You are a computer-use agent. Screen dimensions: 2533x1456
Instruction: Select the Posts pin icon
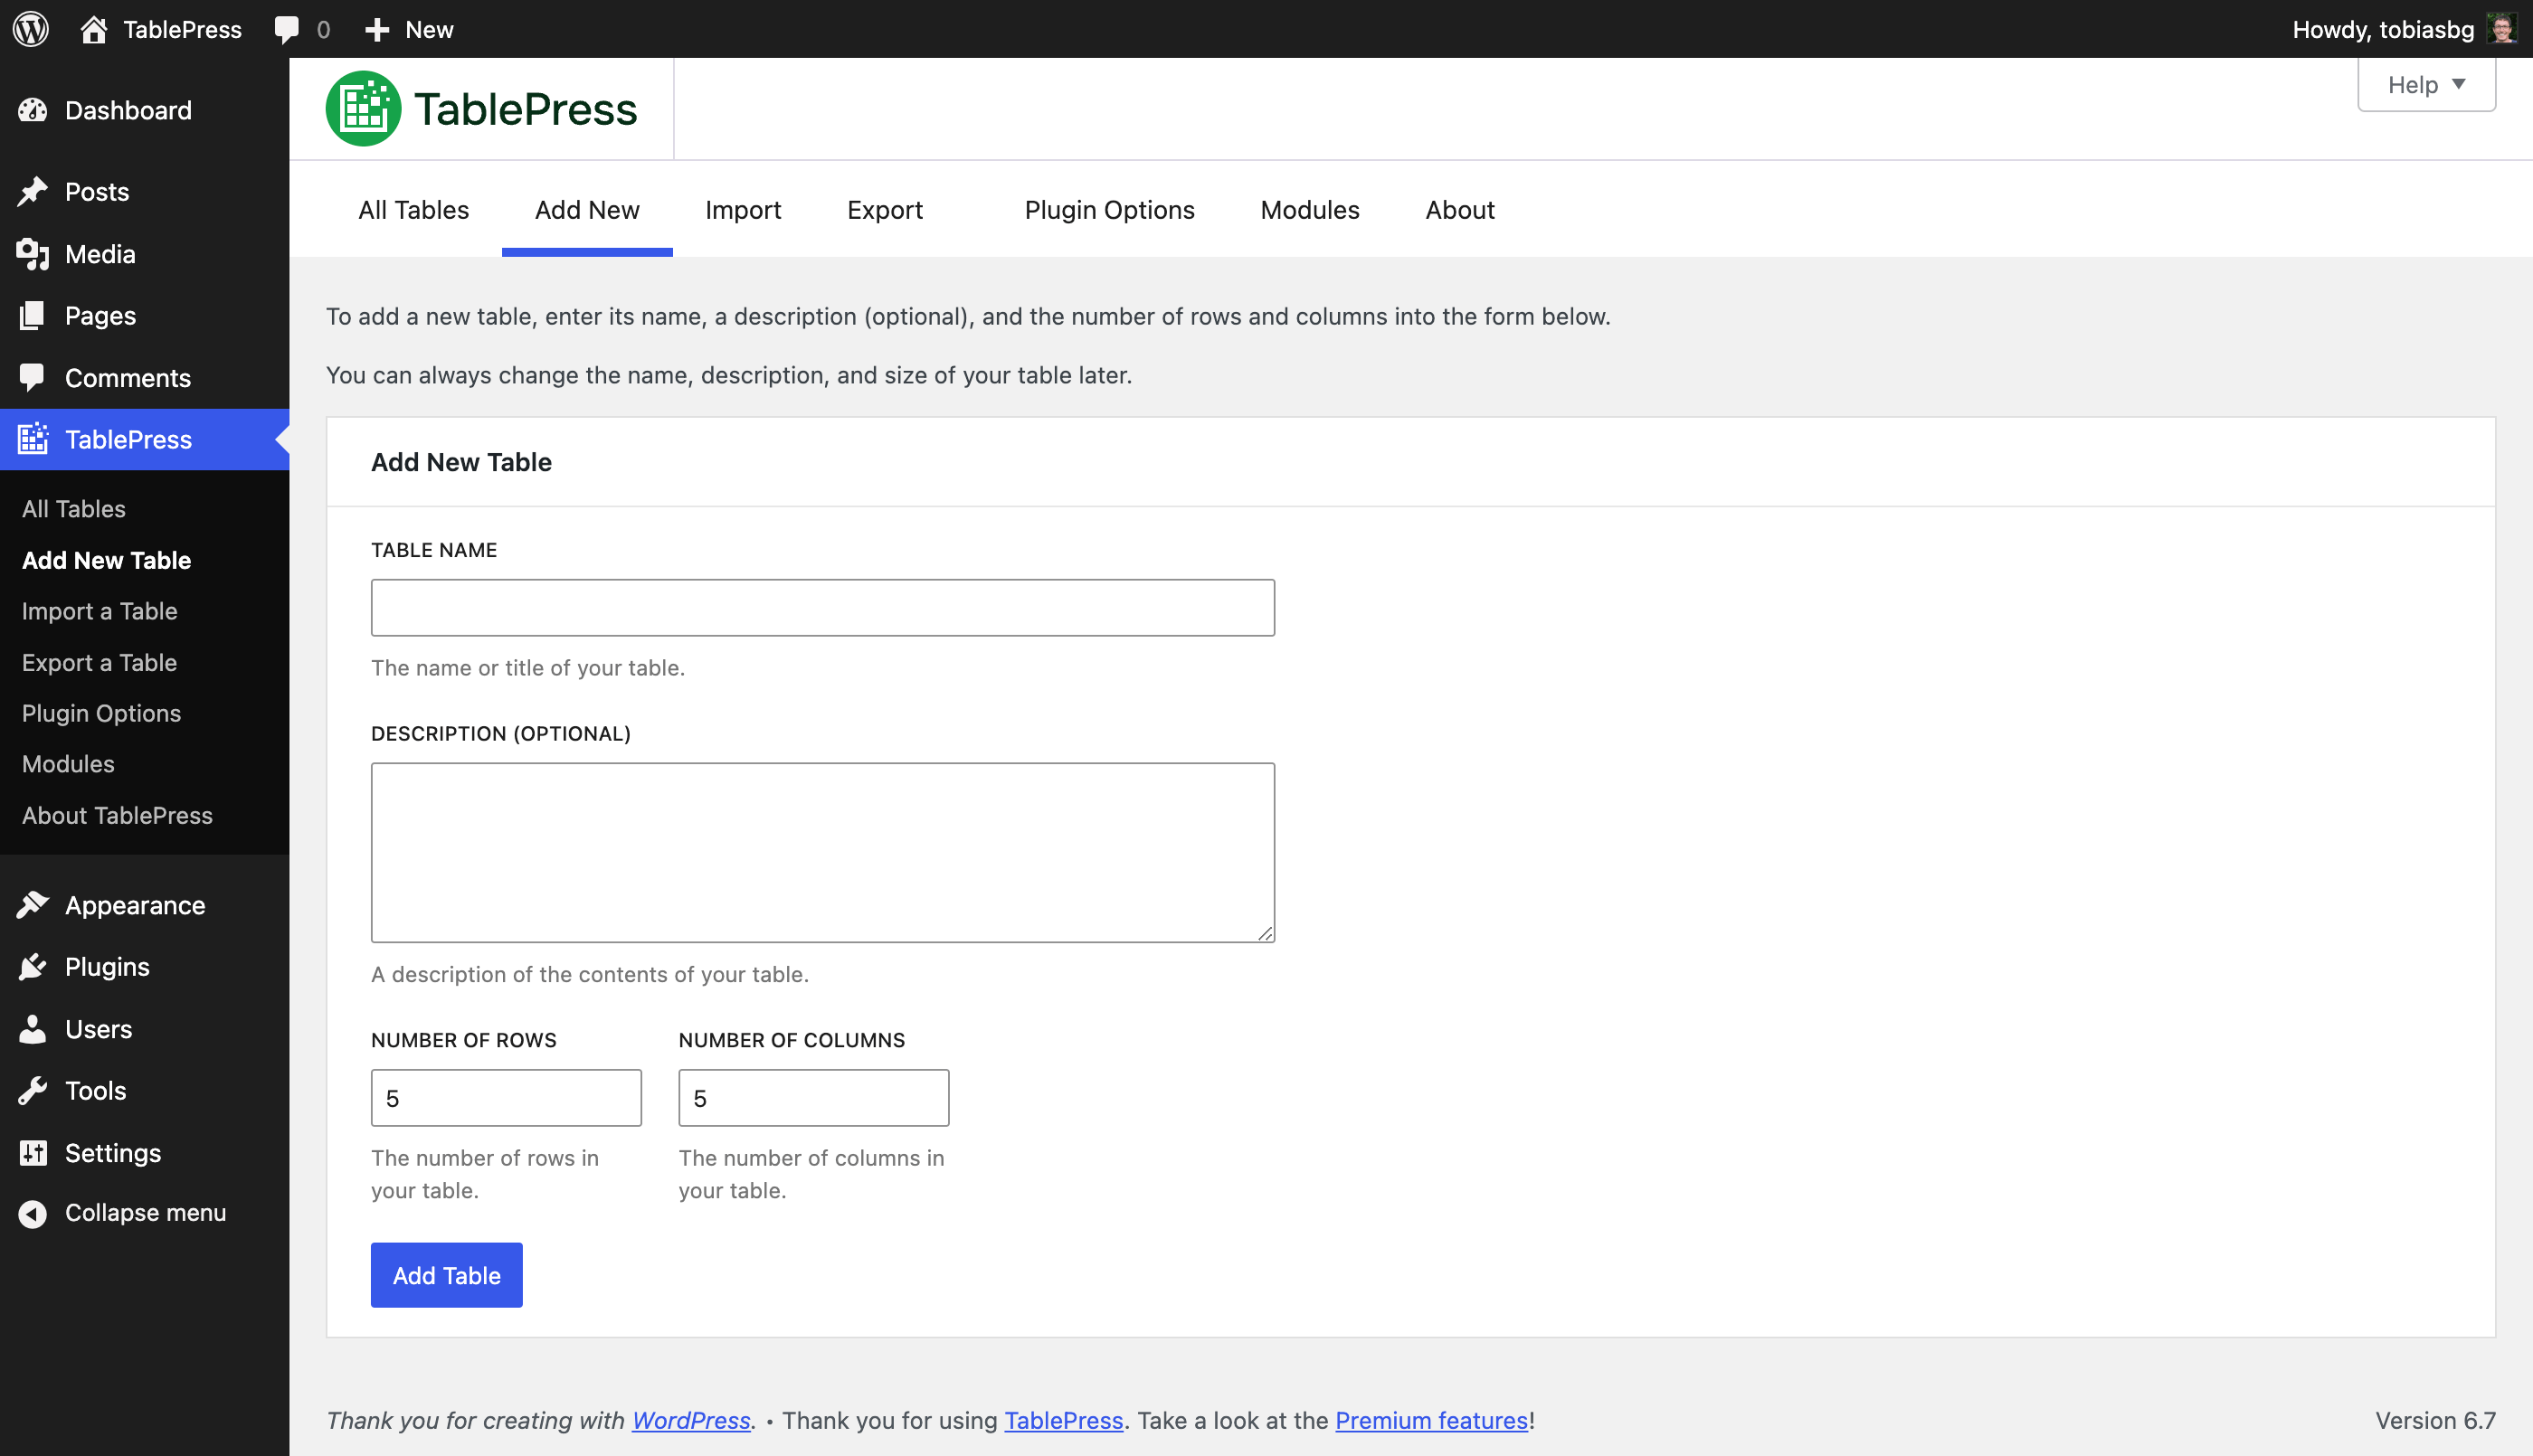pyautogui.click(x=33, y=190)
